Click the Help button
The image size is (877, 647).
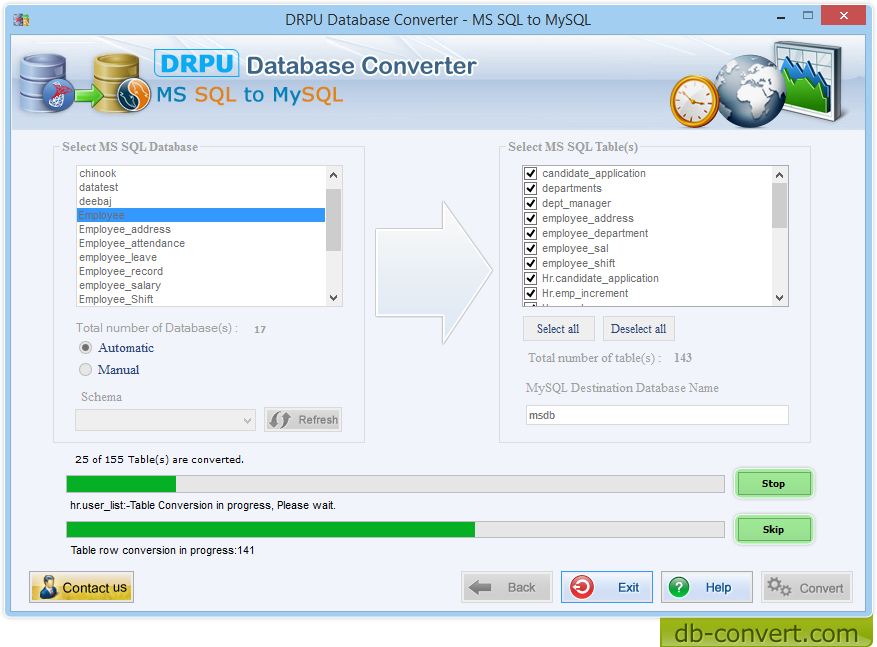point(706,587)
